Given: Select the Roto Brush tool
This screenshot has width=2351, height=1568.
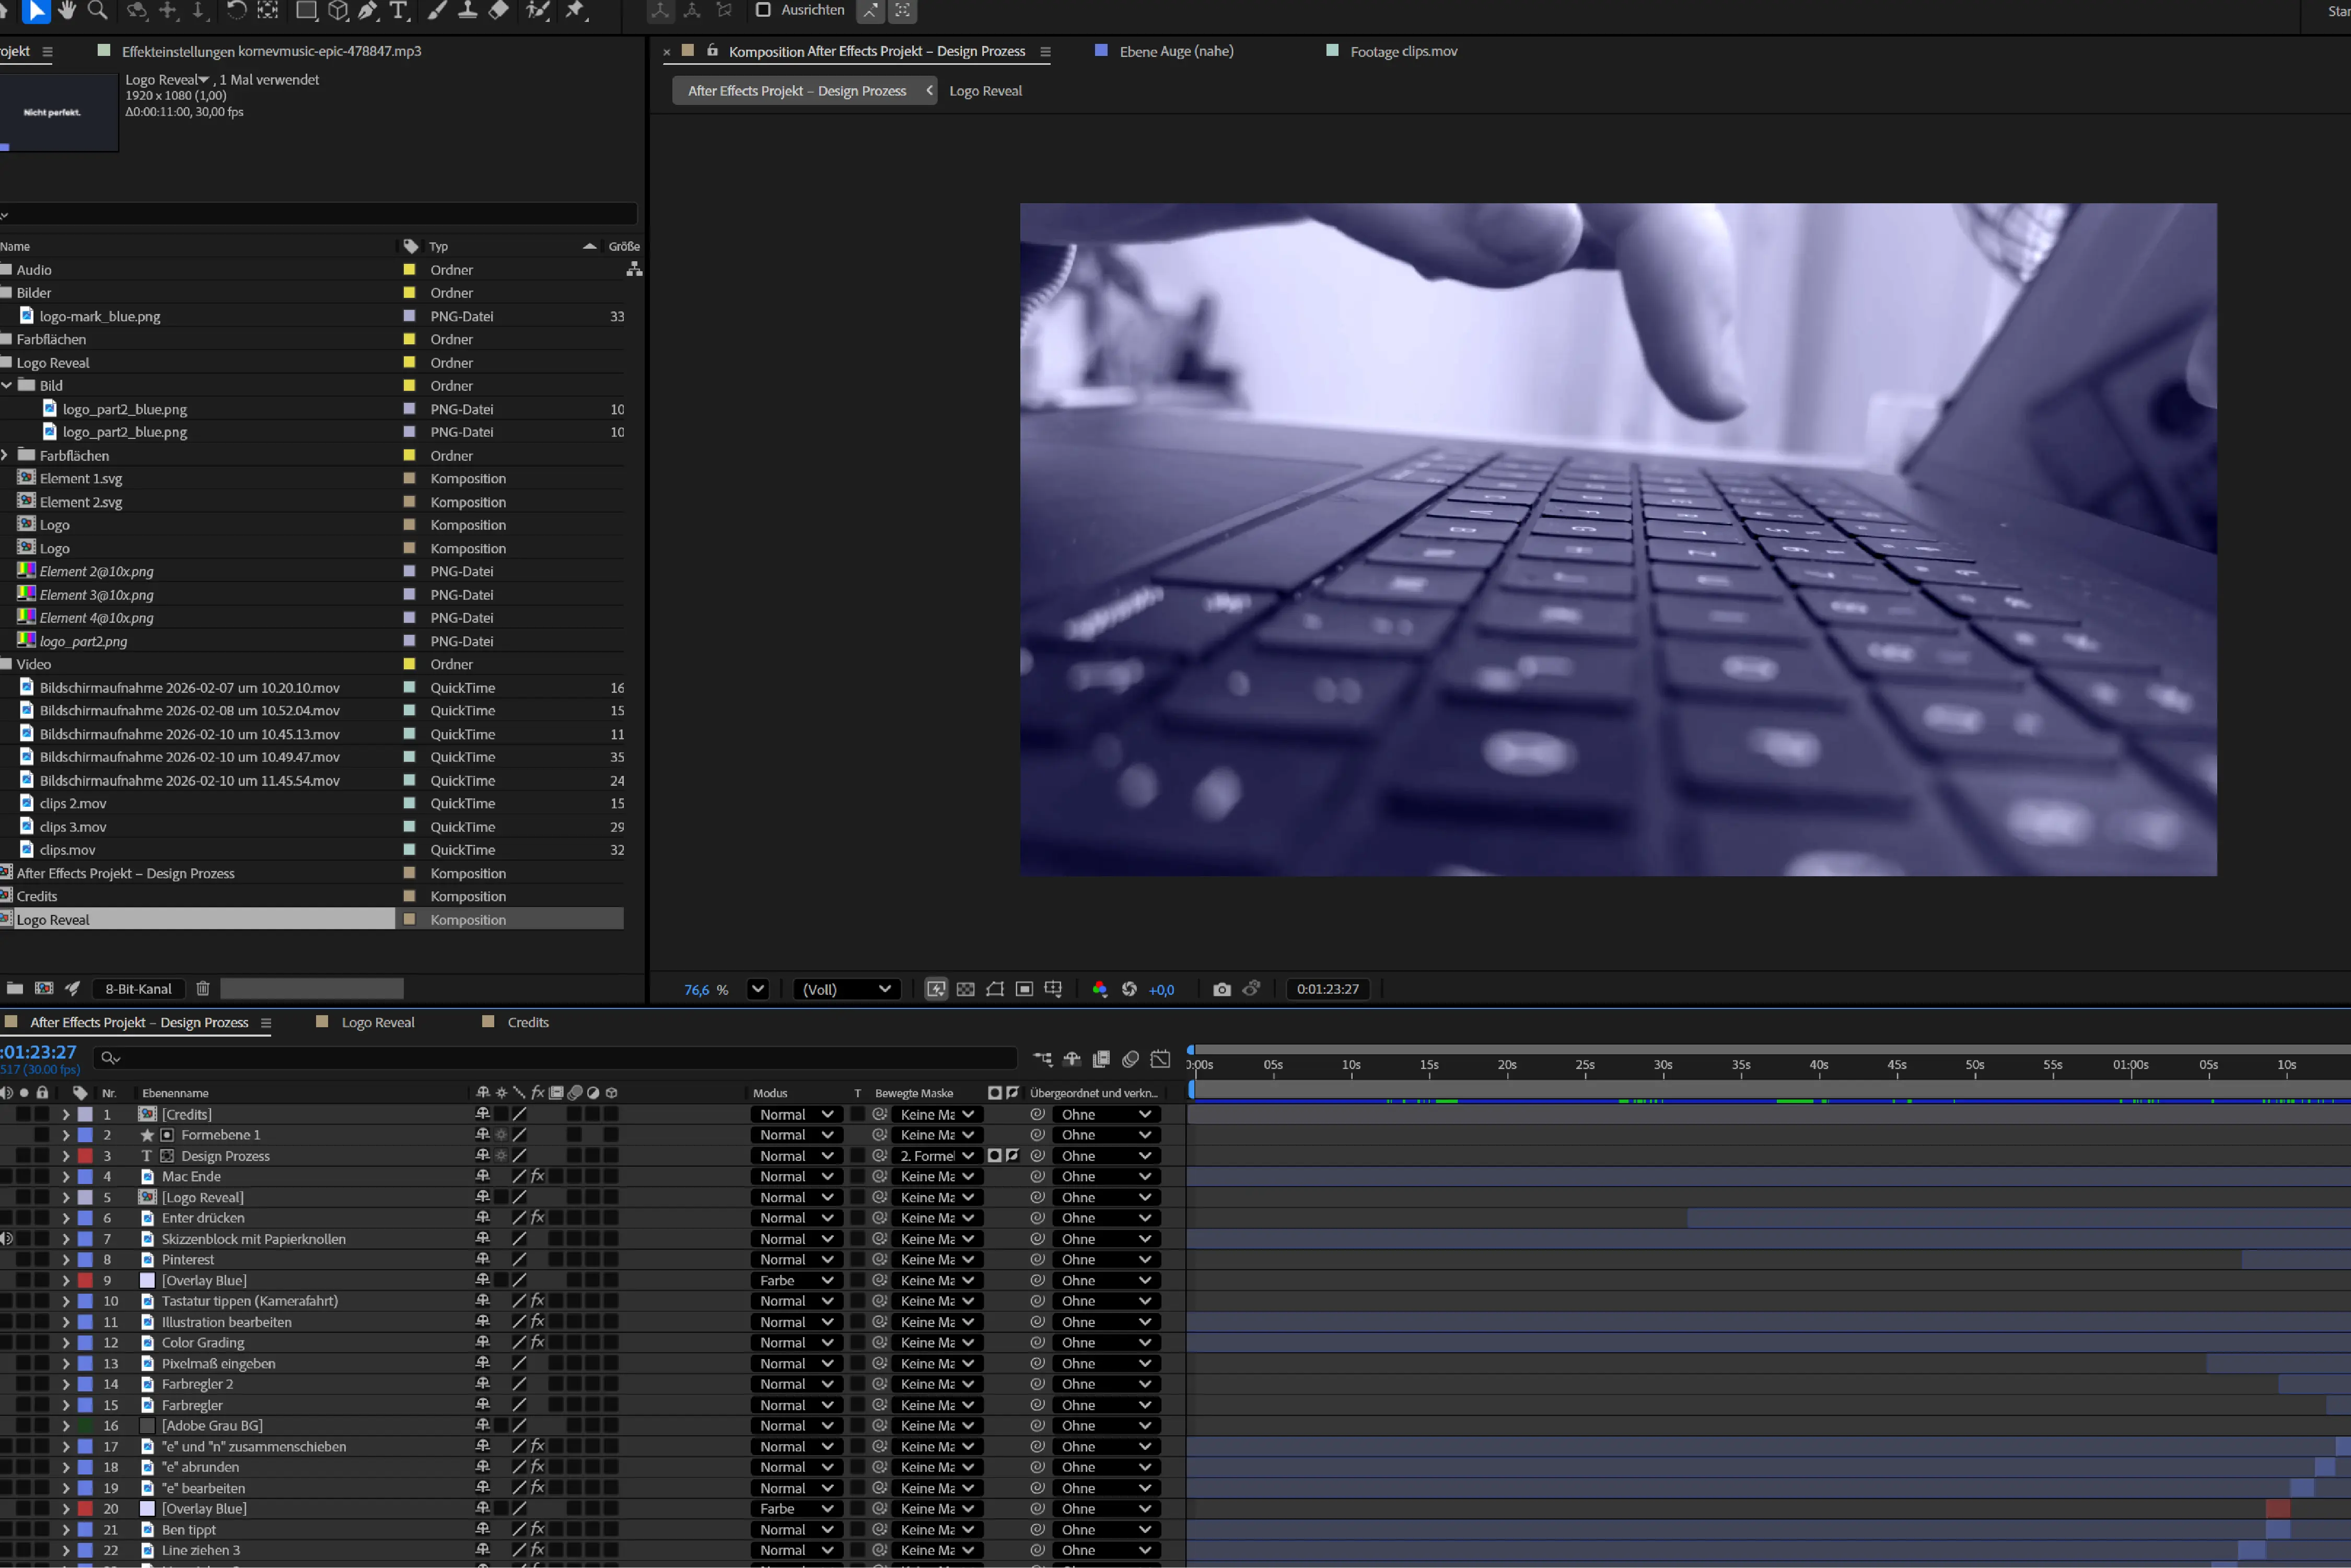Looking at the screenshot, I should pyautogui.click(x=538, y=11).
